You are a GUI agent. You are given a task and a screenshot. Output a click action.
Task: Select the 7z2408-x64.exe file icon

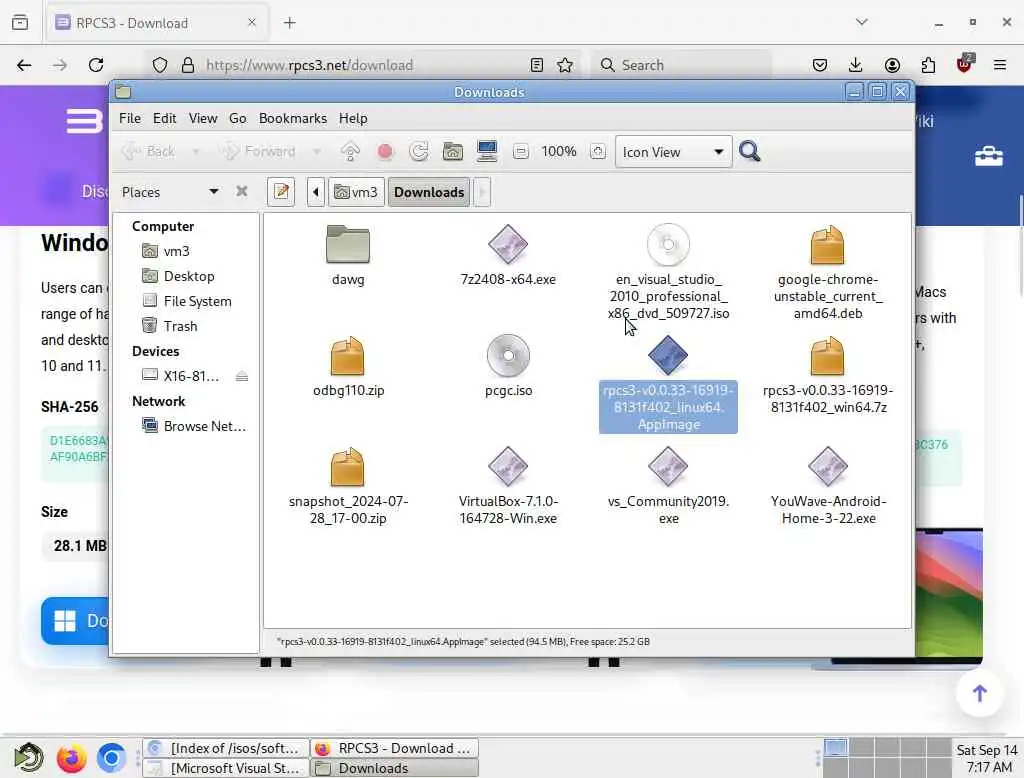pos(507,244)
